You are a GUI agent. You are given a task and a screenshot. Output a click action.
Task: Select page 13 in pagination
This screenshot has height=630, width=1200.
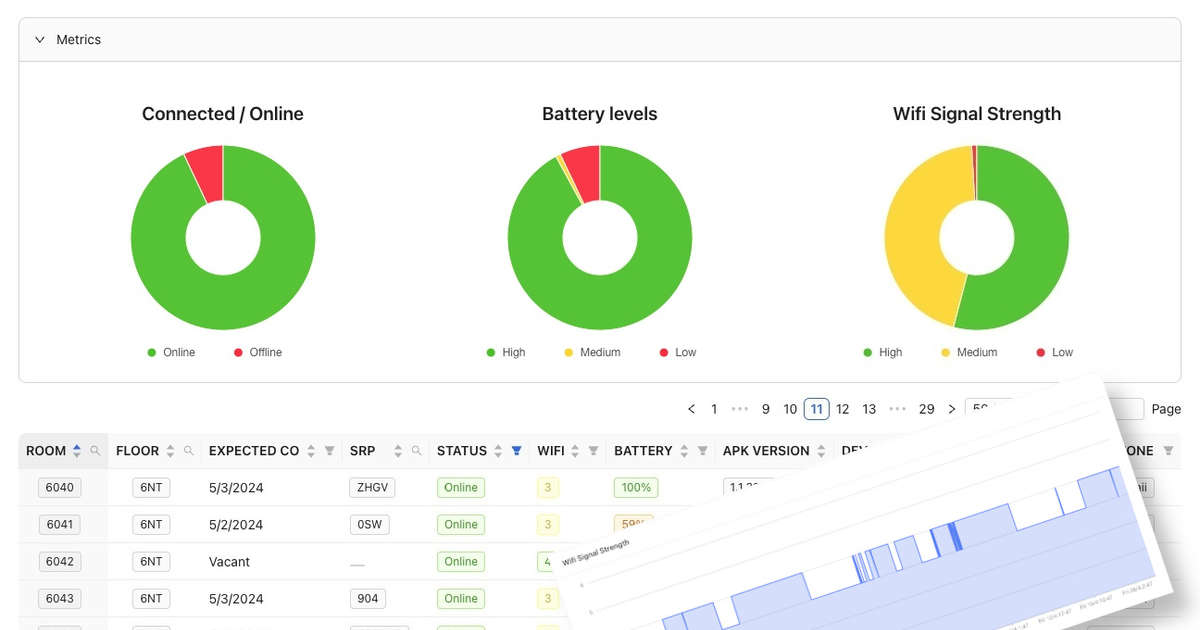coord(869,409)
